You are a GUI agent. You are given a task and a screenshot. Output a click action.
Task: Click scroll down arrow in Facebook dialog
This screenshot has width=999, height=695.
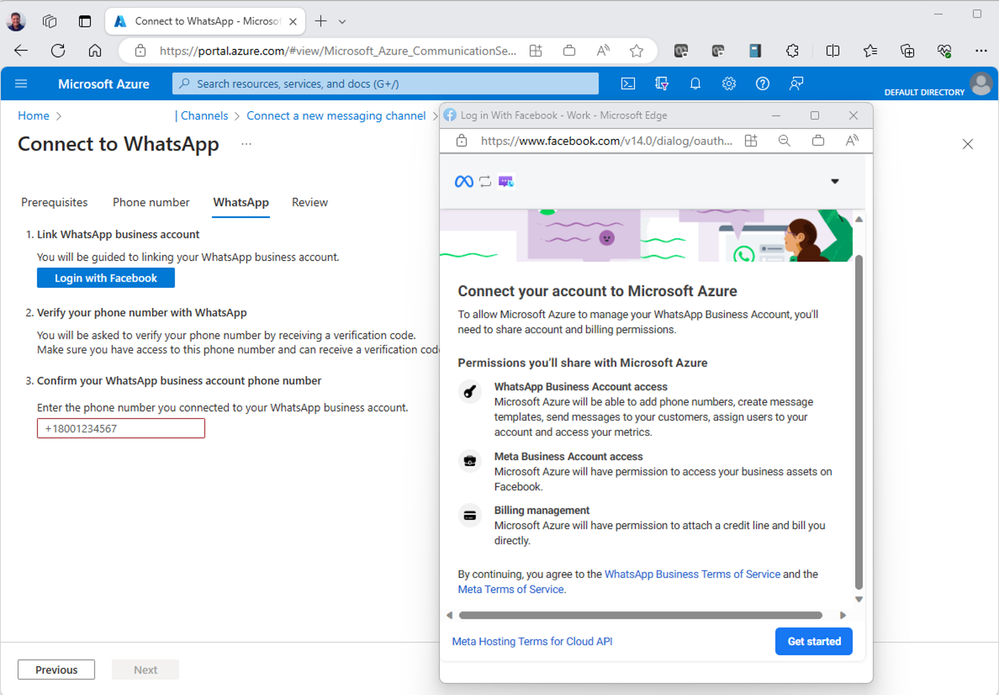coord(859,599)
